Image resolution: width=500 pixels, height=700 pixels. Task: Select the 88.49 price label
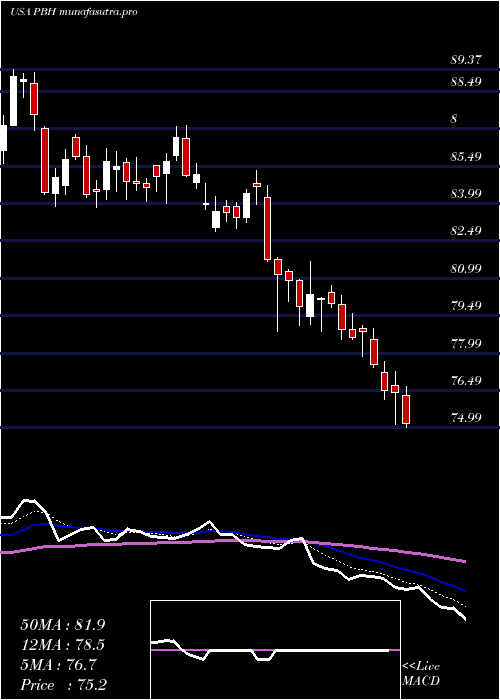pyautogui.click(x=466, y=82)
